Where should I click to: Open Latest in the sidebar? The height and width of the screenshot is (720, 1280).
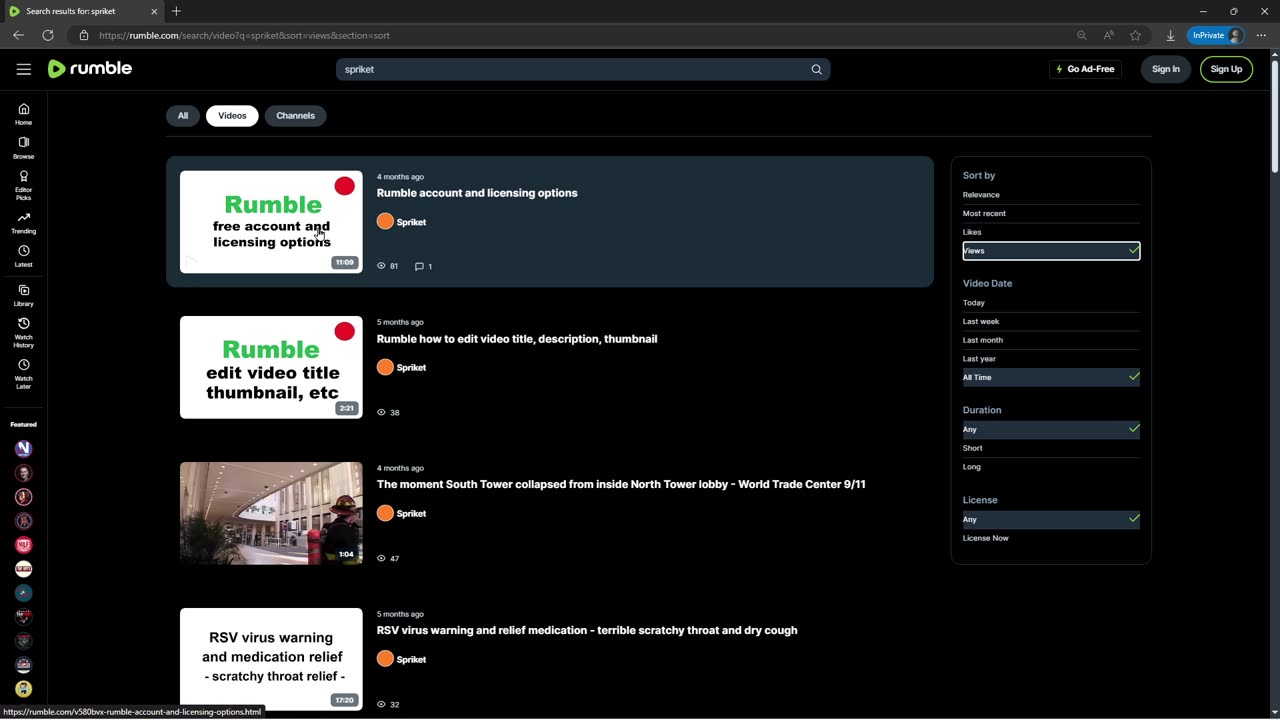point(24,256)
